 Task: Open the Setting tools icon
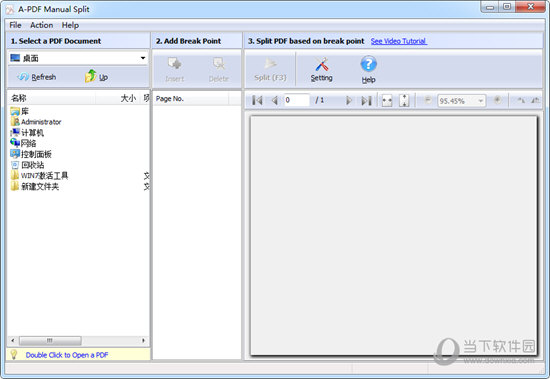321,64
